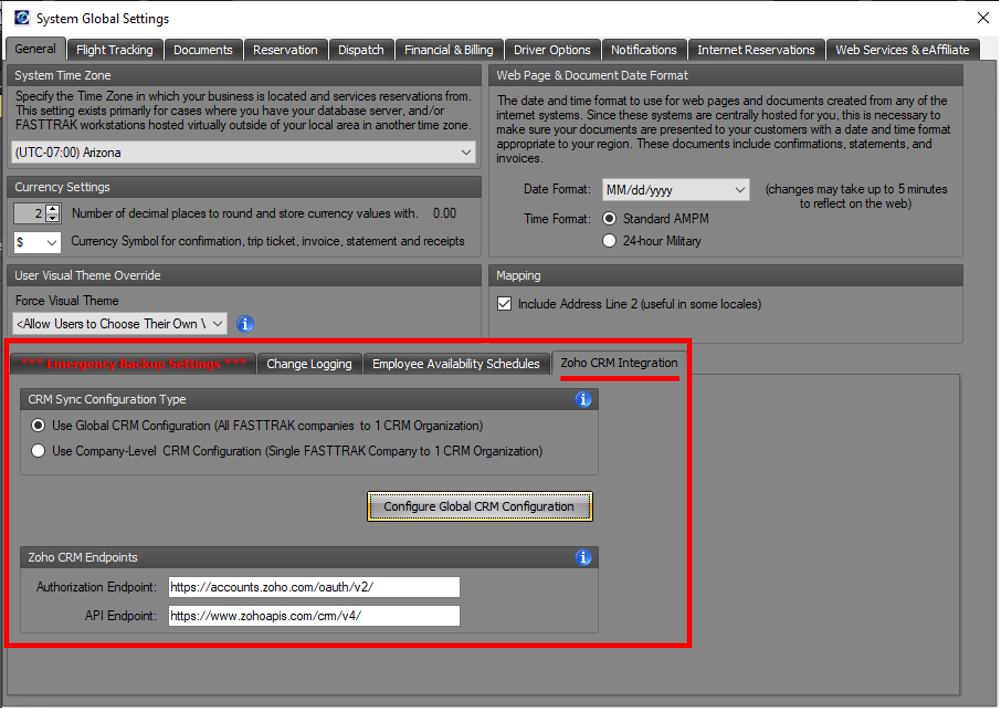The image size is (999, 708).
Task: Open the Employee Availability Schedules tab
Action: point(456,363)
